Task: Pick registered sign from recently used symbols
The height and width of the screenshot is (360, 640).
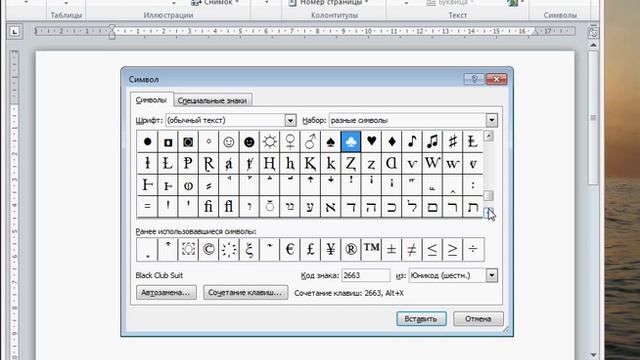Action: point(351,249)
